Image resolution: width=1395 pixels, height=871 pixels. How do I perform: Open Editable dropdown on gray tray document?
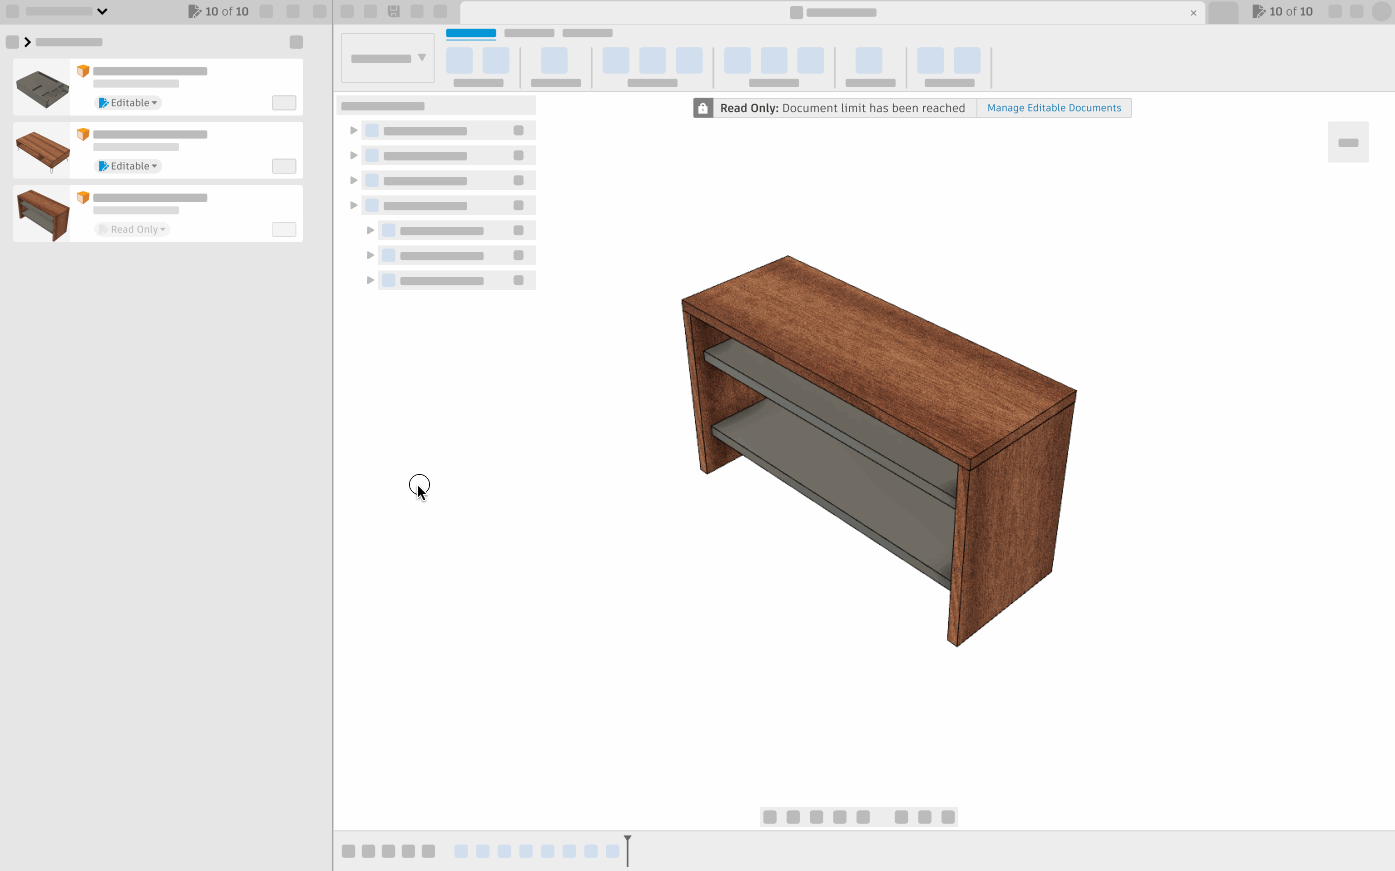coord(129,103)
